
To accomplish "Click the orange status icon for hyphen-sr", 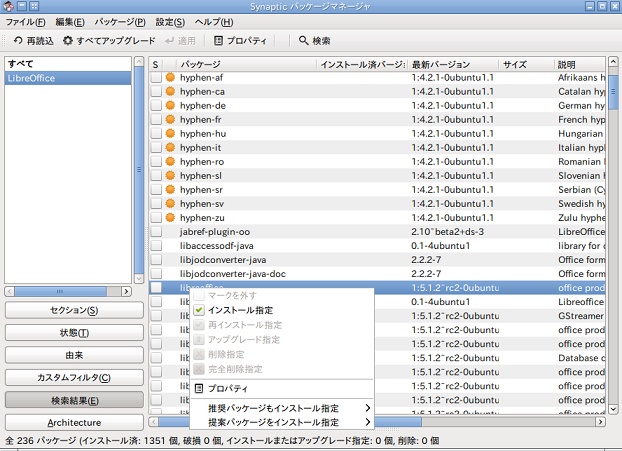I will [x=170, y=190].
